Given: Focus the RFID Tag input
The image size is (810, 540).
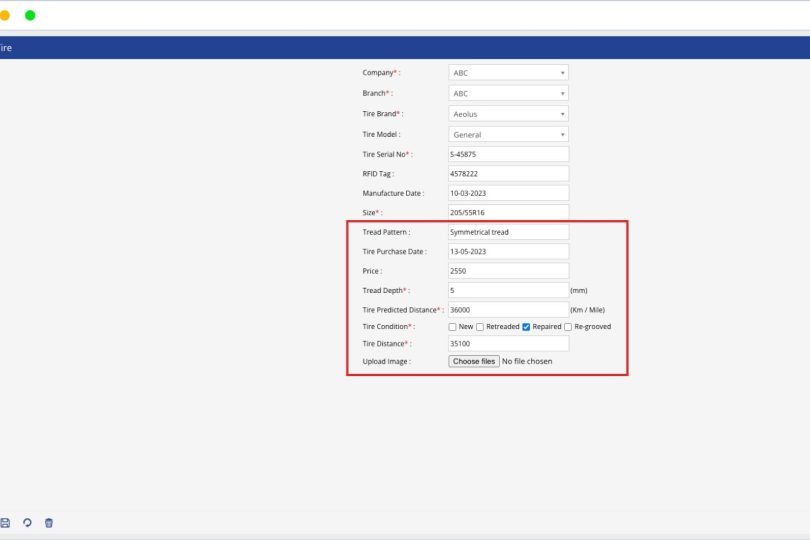Looking at the screenshot, I should pyautogui.click(x=508, y=174).
